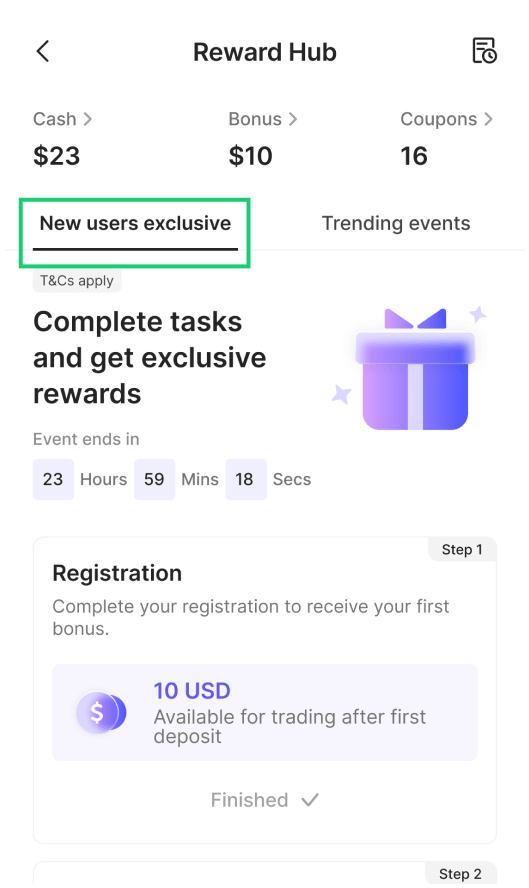Tap the purple gift box illustration

click(415, 370)
